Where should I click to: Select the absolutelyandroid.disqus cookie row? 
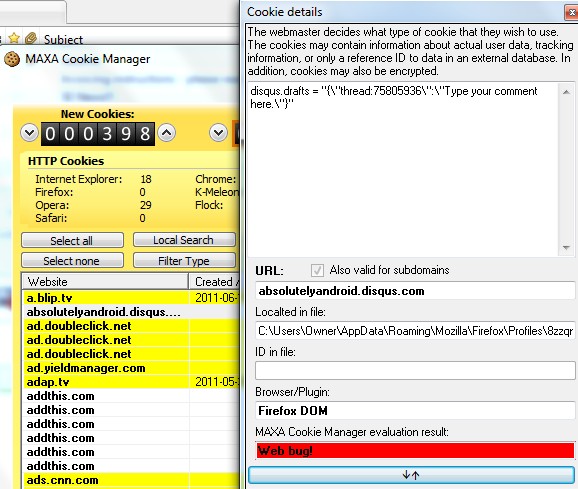[131, 312]
